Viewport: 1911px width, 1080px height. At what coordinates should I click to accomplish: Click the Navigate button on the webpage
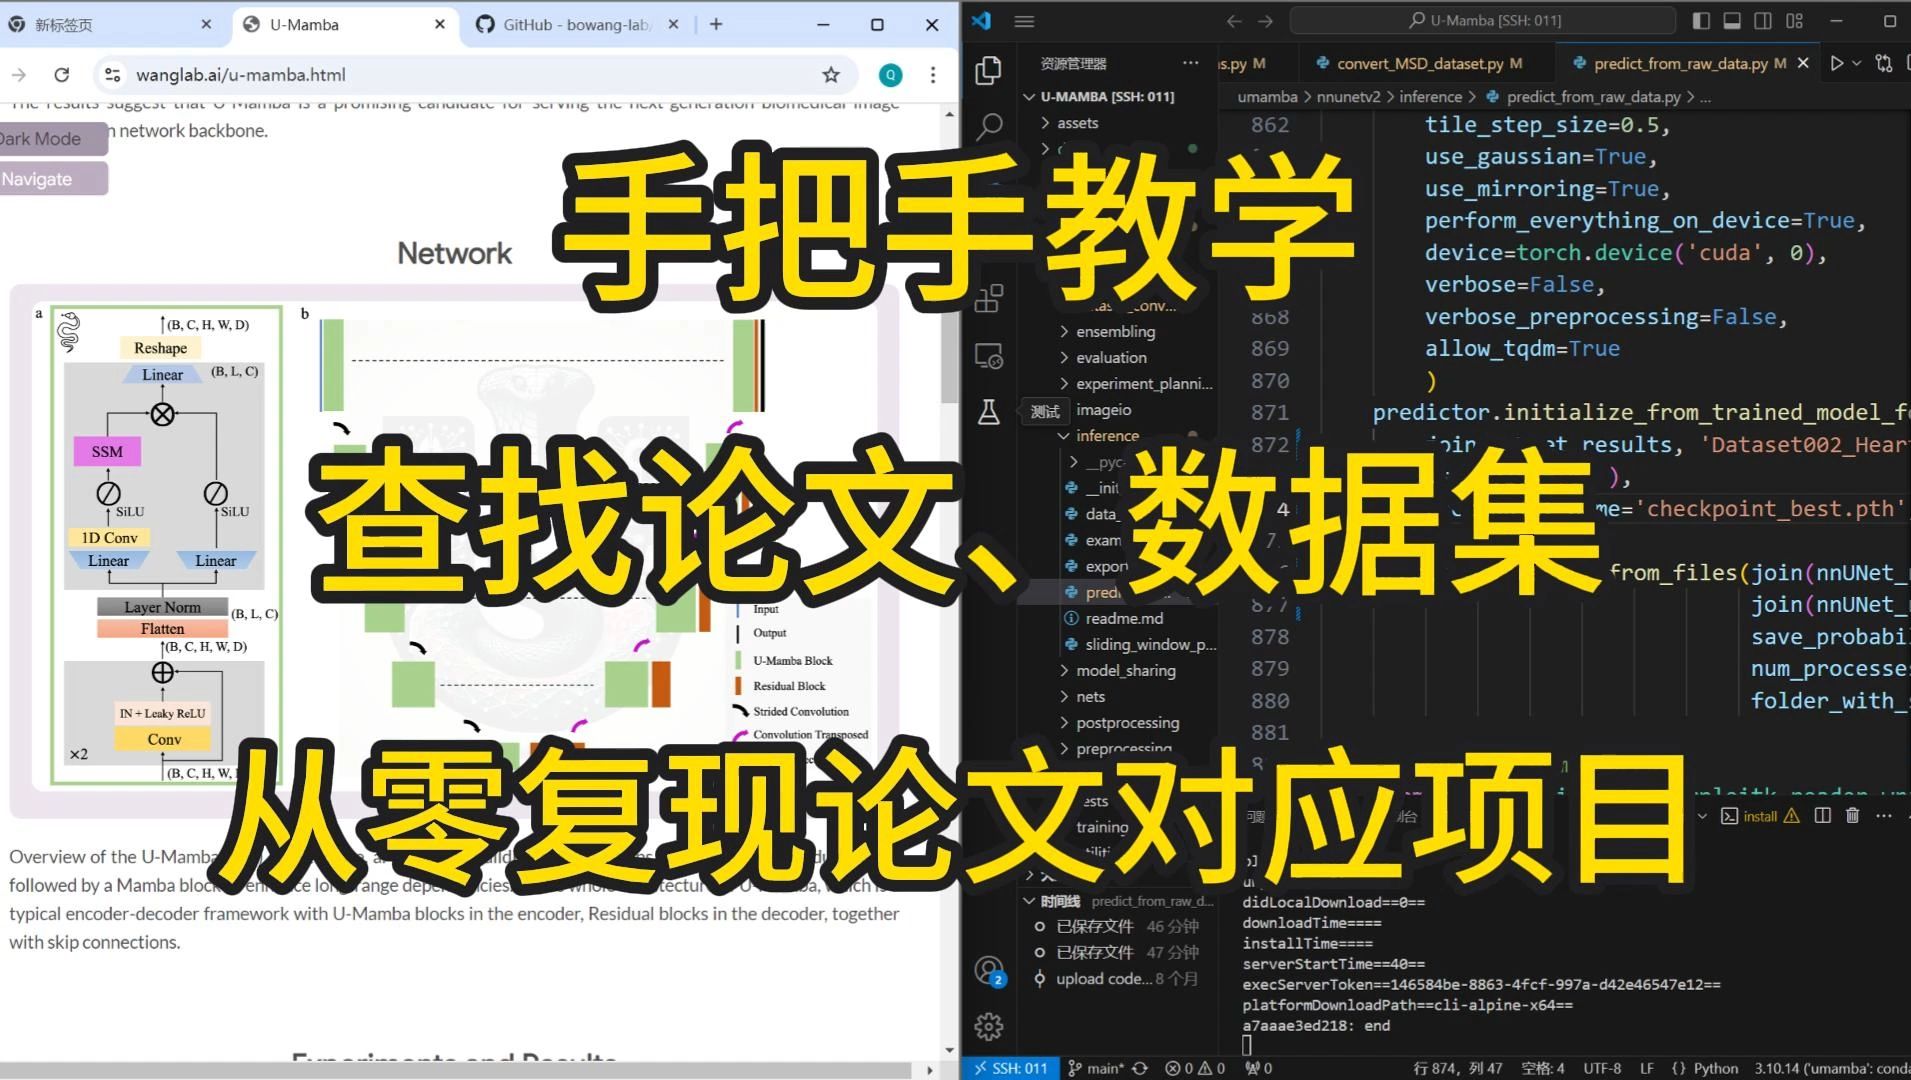(x=52, y=179)
